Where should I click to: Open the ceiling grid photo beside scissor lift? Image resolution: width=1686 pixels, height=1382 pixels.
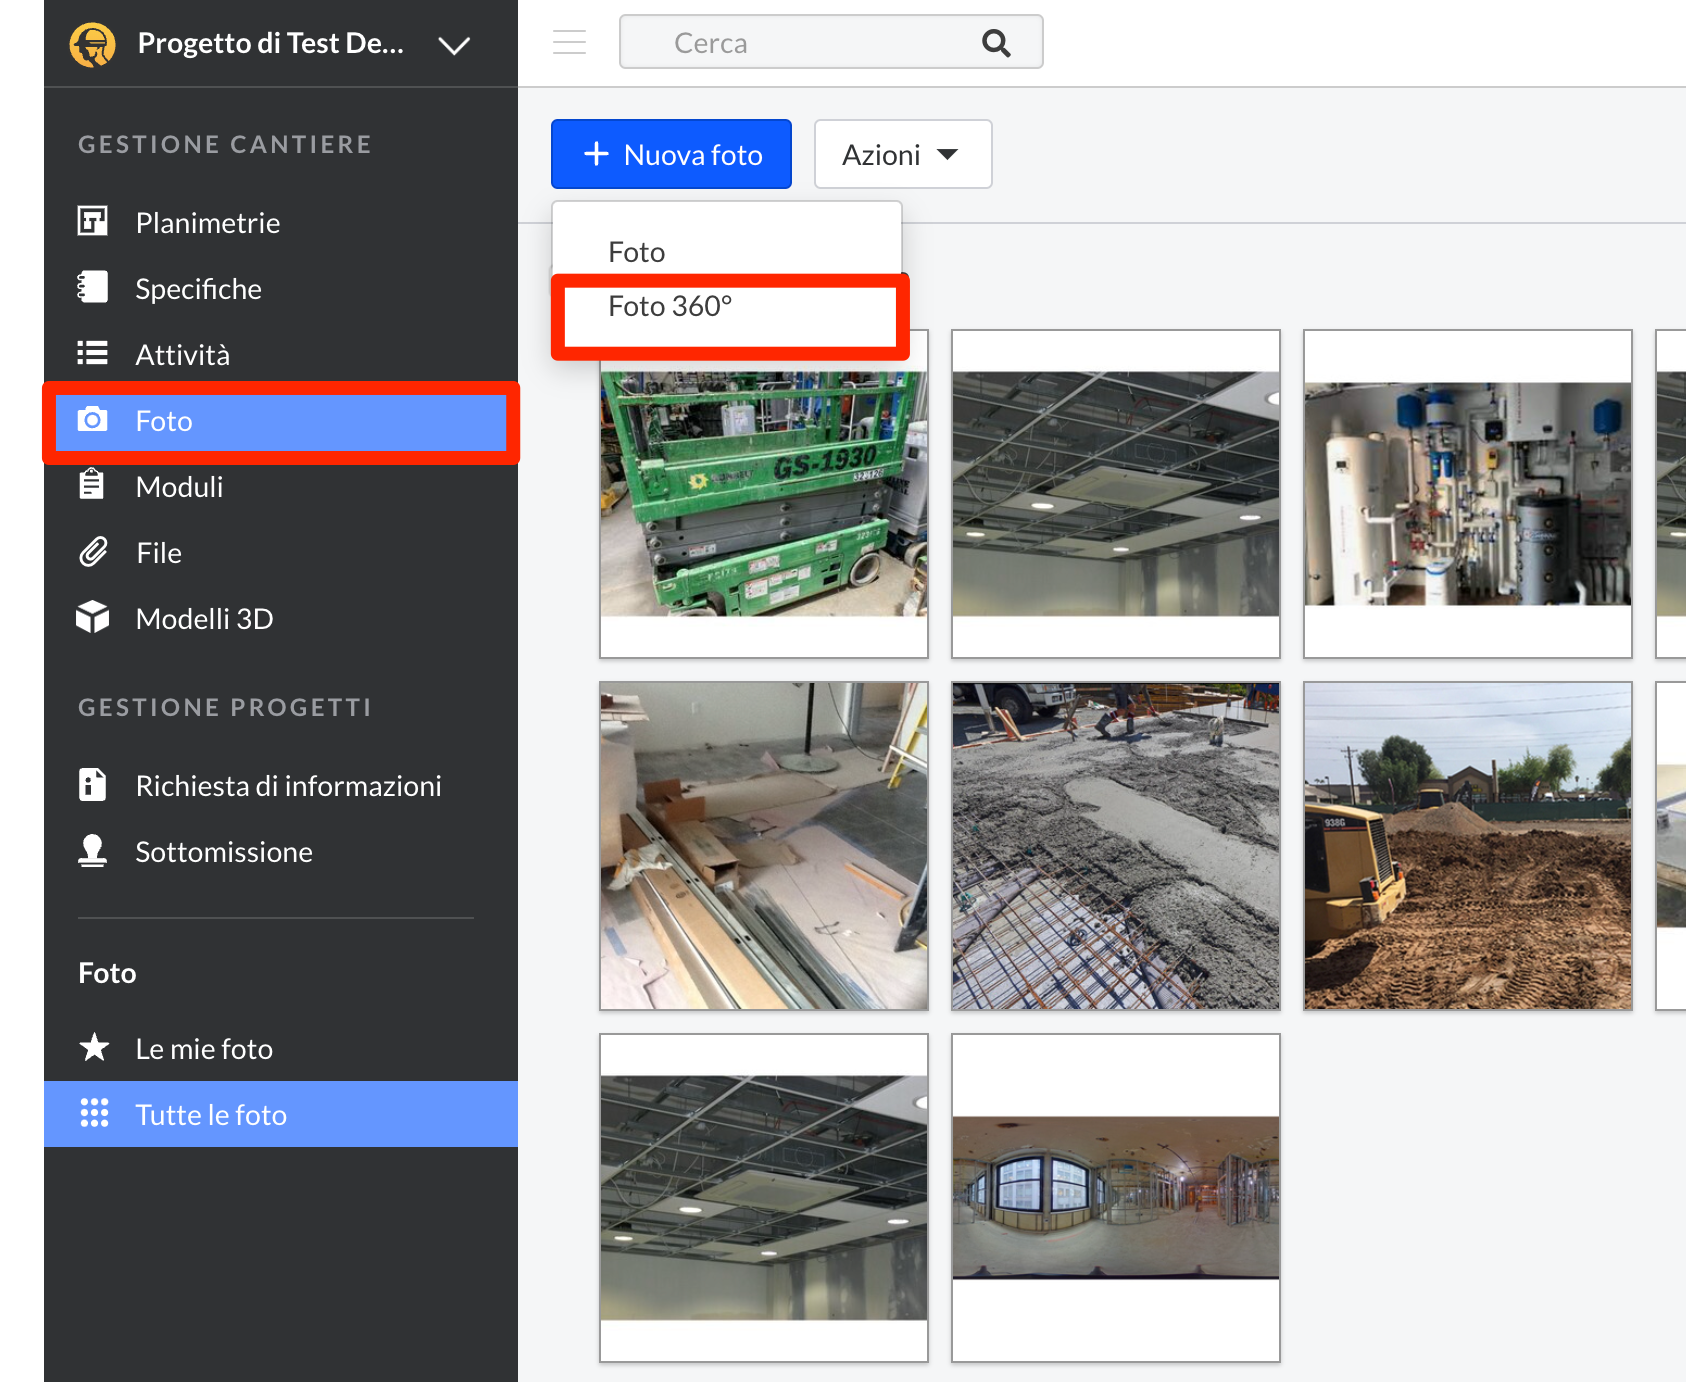click(1116, 494)
